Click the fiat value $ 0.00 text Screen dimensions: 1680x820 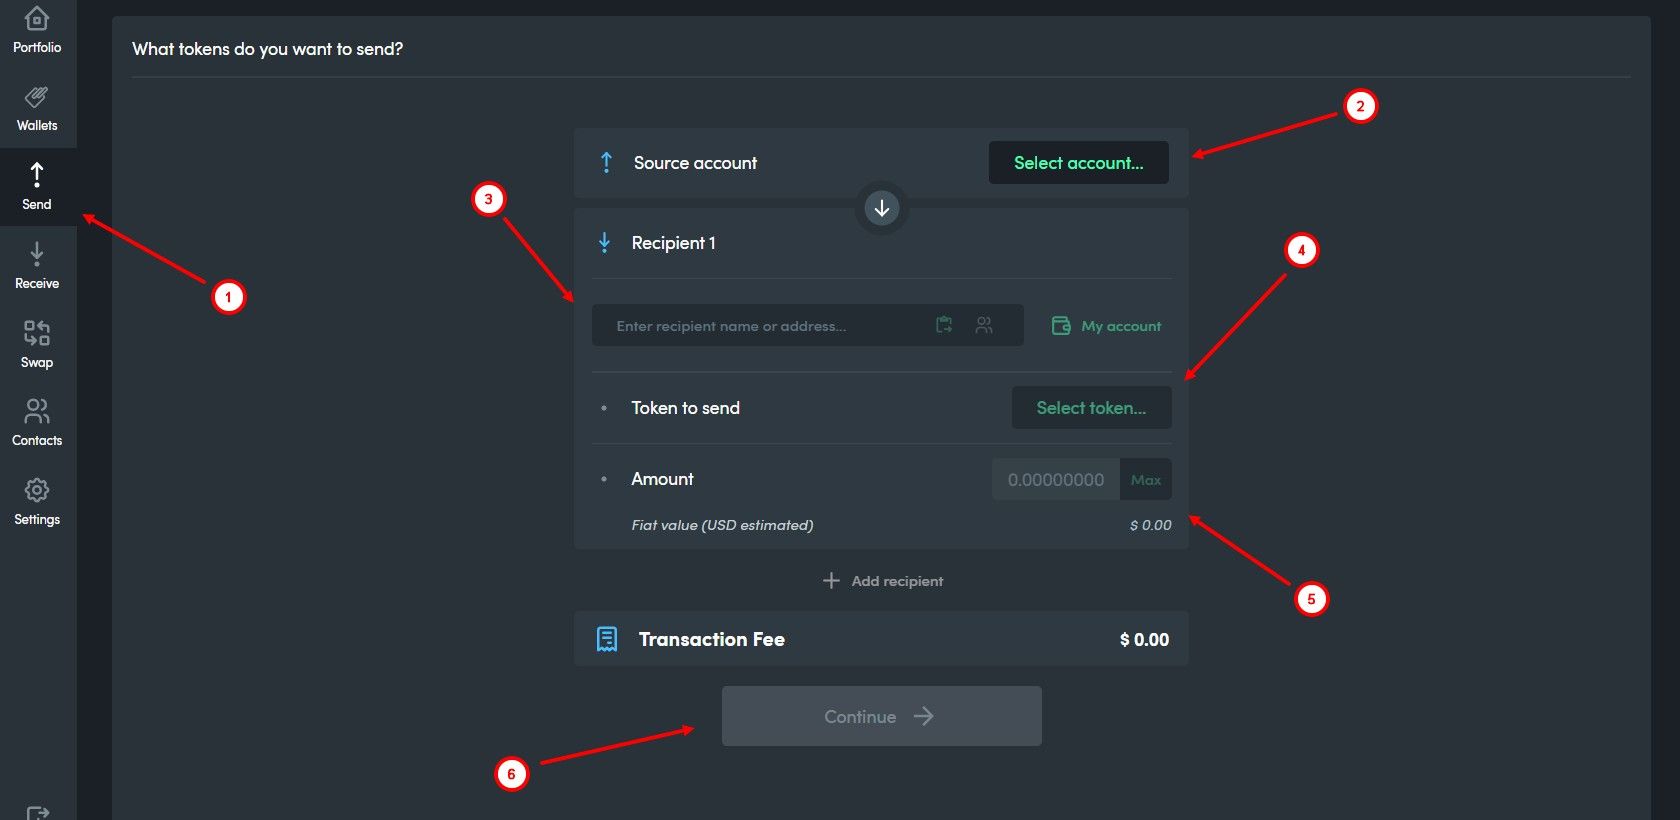(1150, 524)
